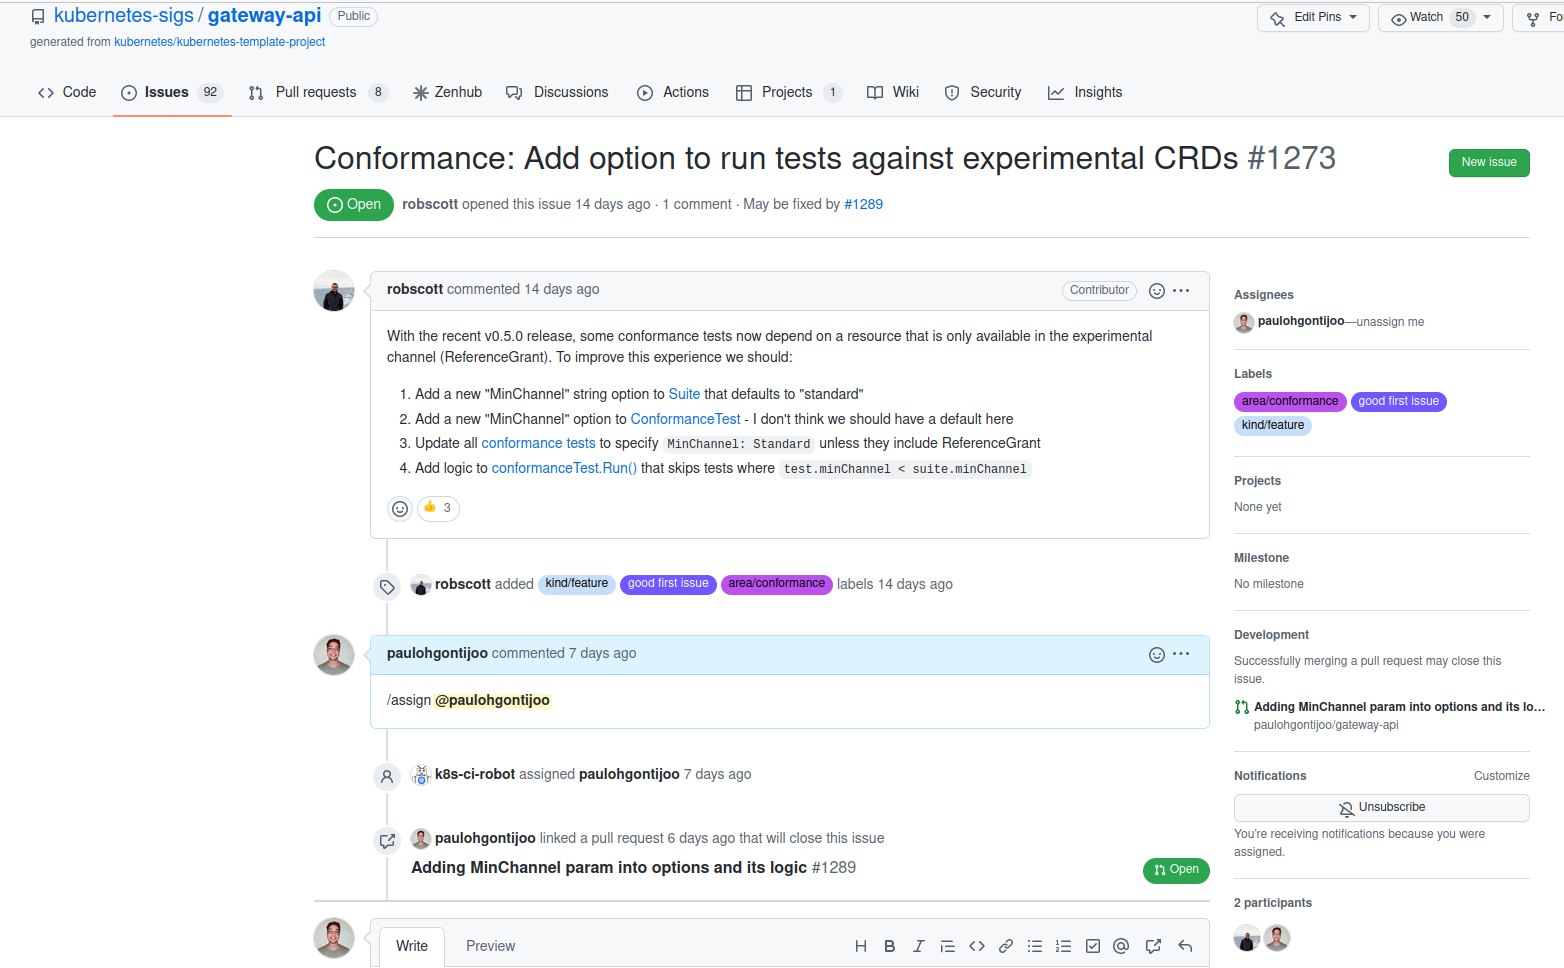Follow the ConformanceTest link in comment
The image size is (1564, 968).
685,419
